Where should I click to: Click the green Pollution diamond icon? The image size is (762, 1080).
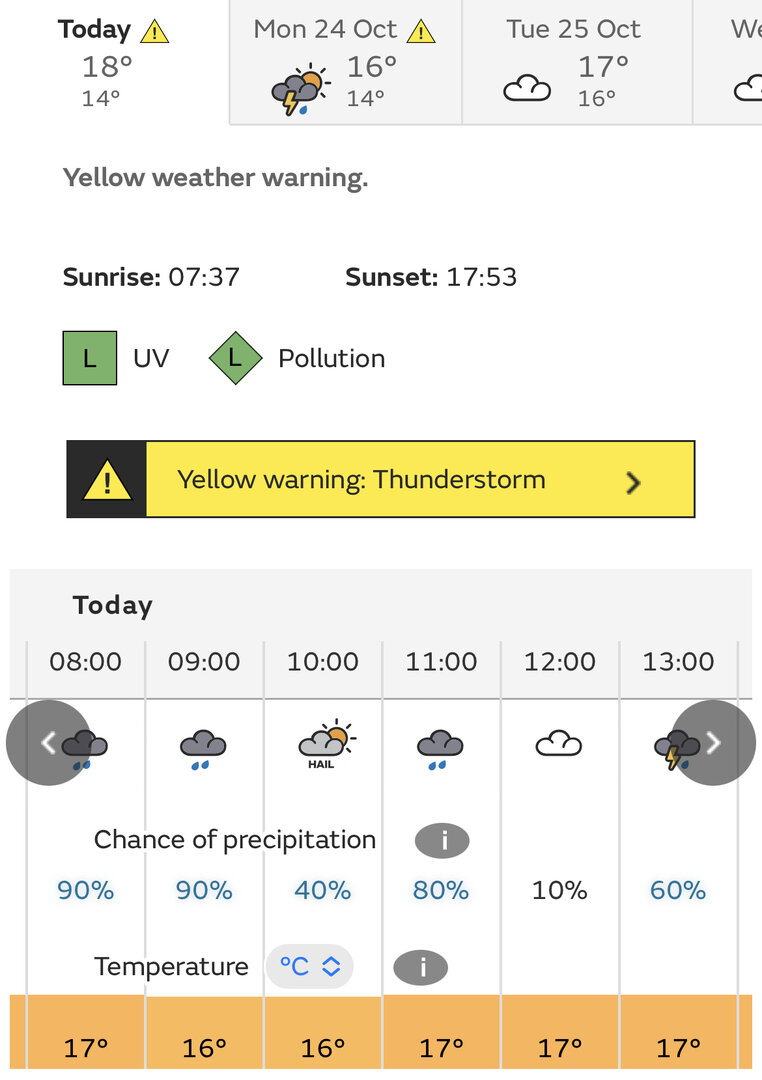coord(236,358)
